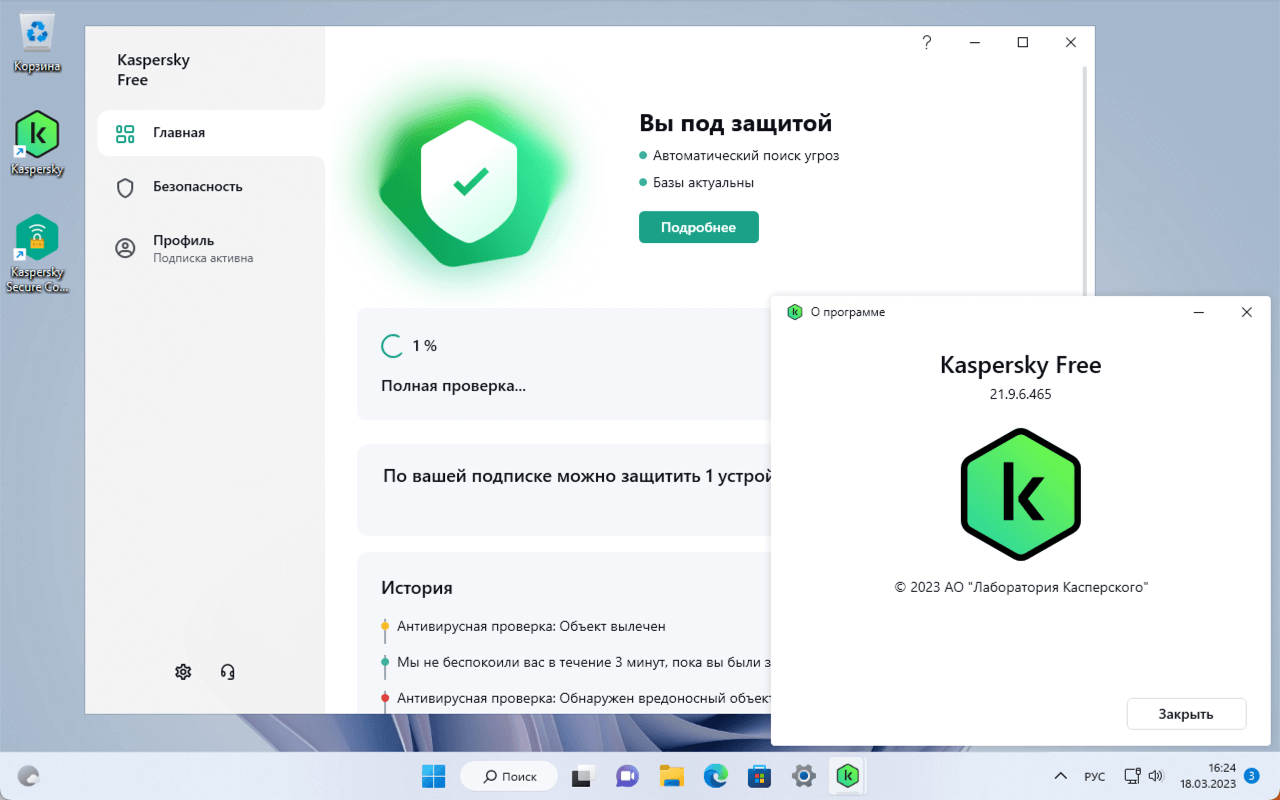
Task: Open history entry Антивирусная проверка: Объект вылечен
Action: coord(531,626)
